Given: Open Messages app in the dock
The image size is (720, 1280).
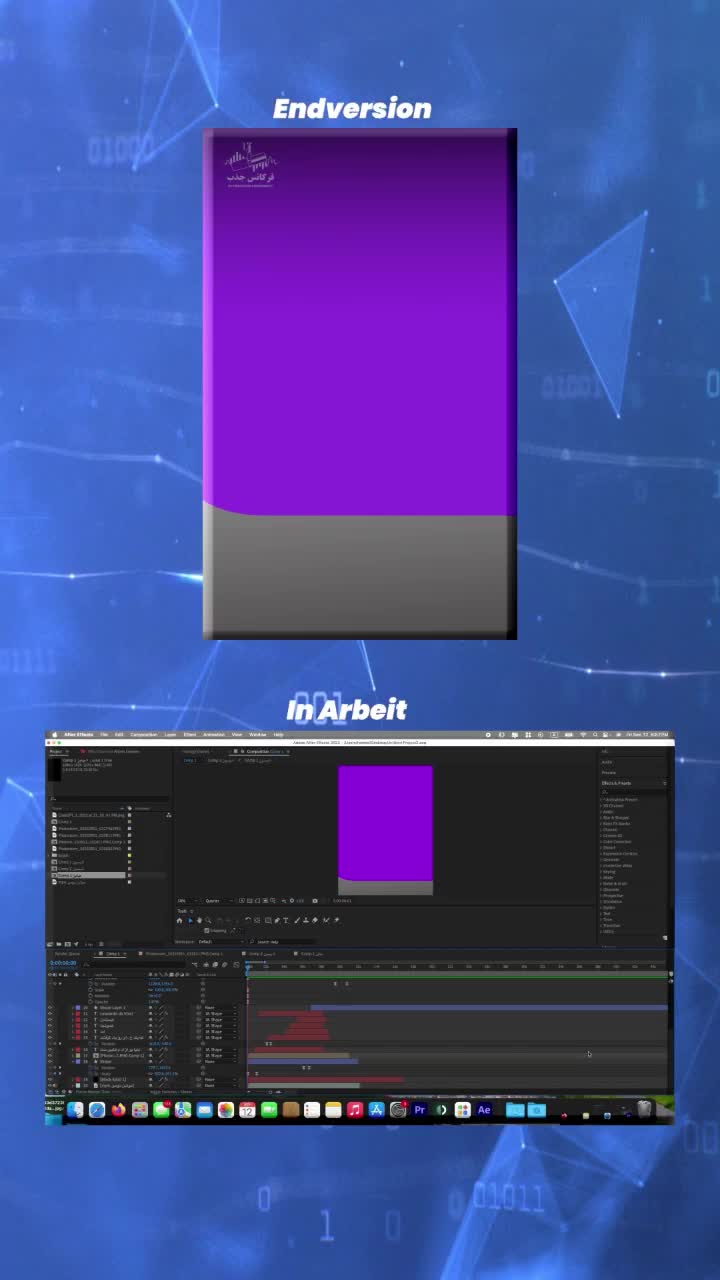Looking at the screenshot, I should (x=162, y=1110).
